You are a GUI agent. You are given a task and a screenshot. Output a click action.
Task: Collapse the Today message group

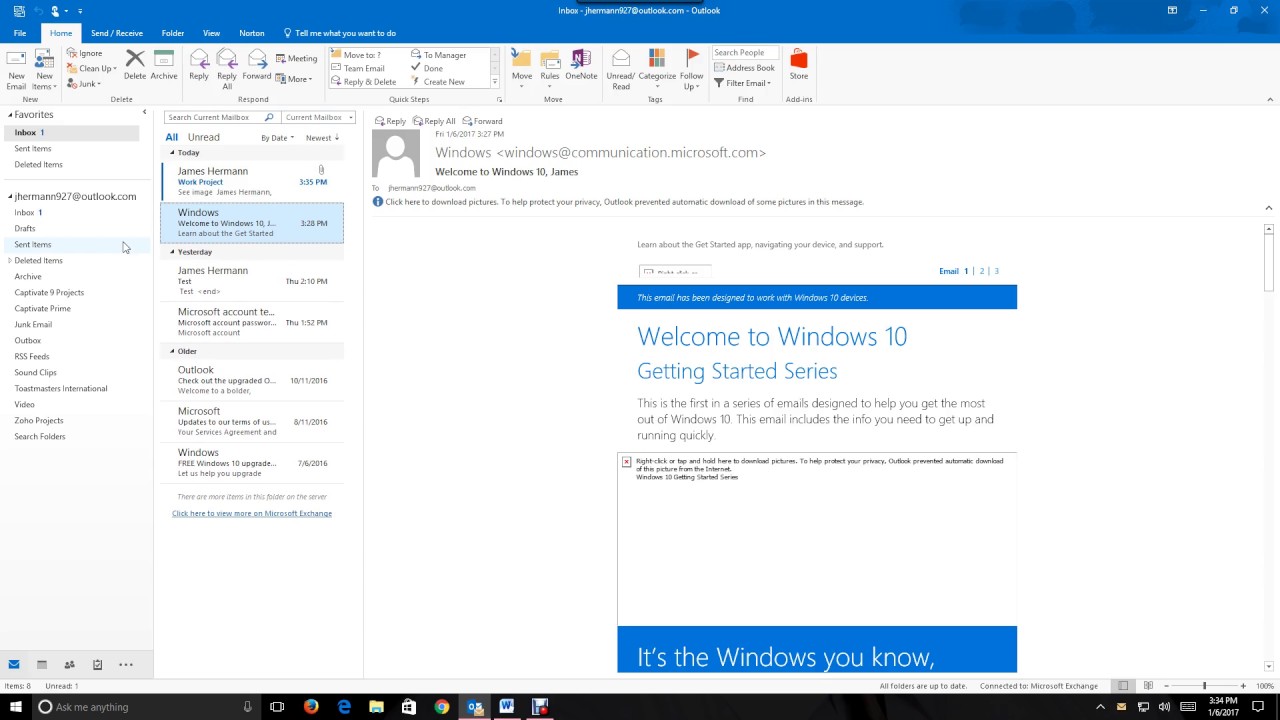172,153
